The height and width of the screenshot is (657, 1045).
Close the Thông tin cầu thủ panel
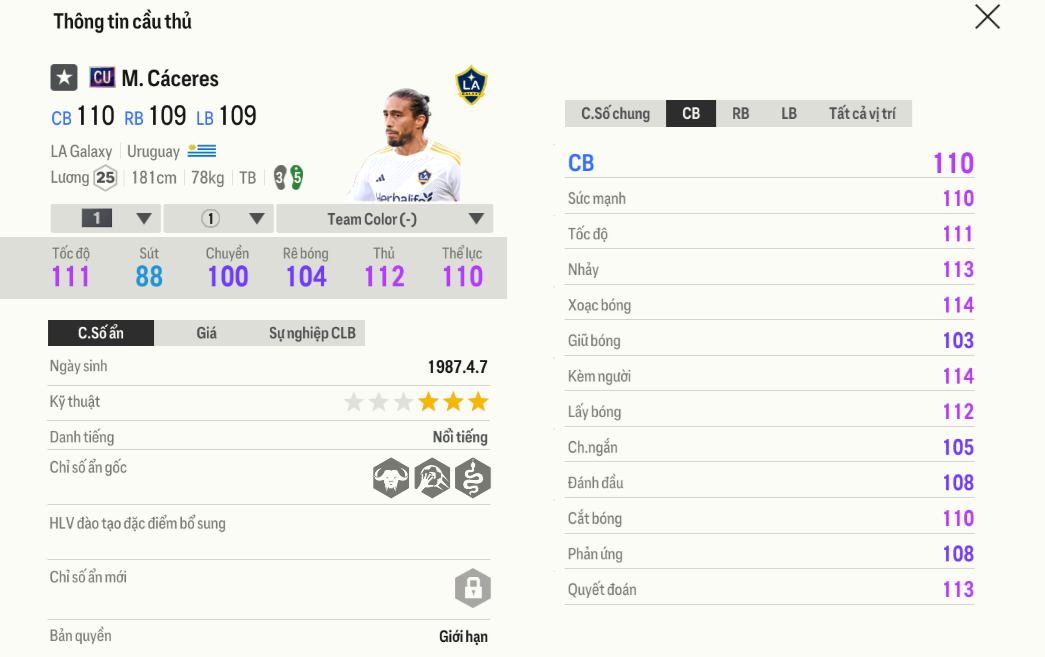[x=987, y=17]
